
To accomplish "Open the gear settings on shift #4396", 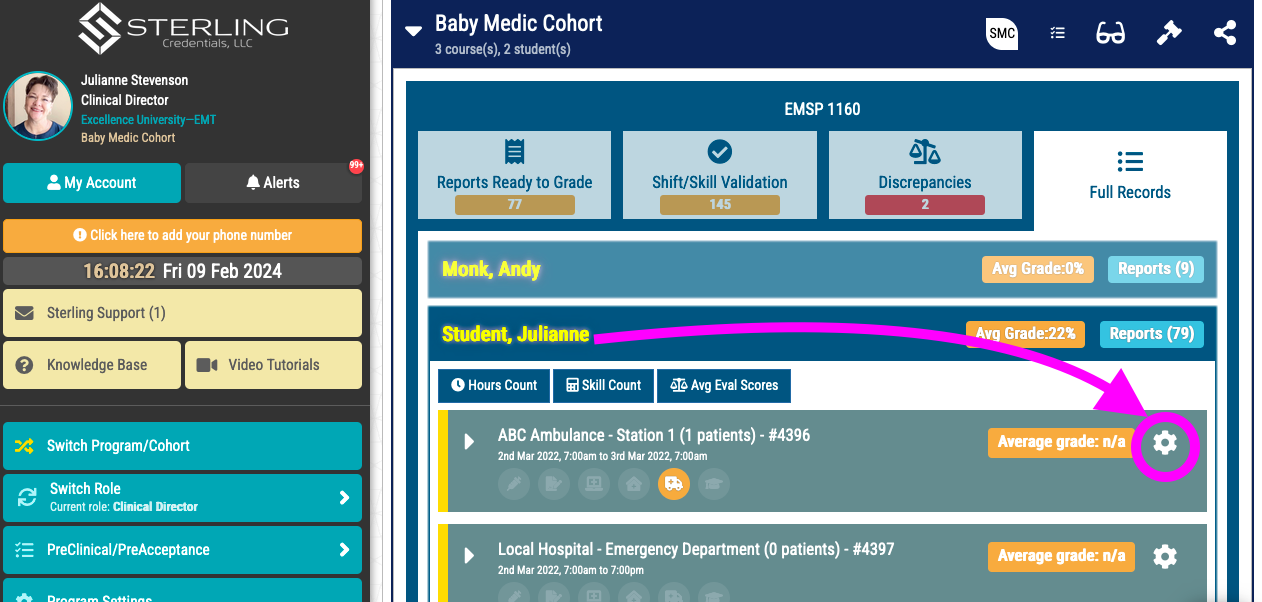I will [x=1165, y=443].
